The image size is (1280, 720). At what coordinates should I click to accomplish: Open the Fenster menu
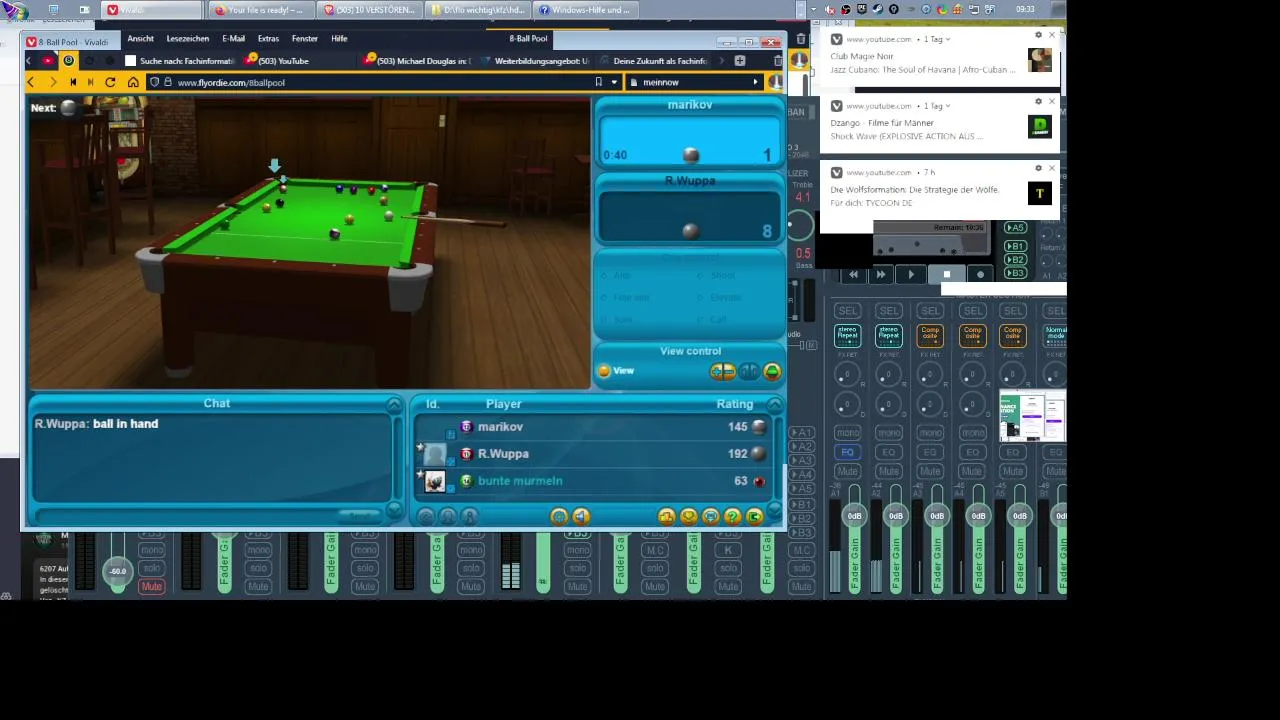point(305,38)
